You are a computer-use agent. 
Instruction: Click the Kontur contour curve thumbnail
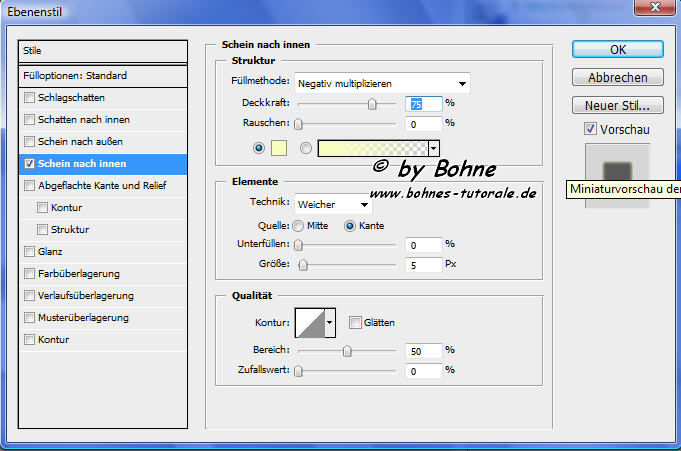(x=310, y=322)
